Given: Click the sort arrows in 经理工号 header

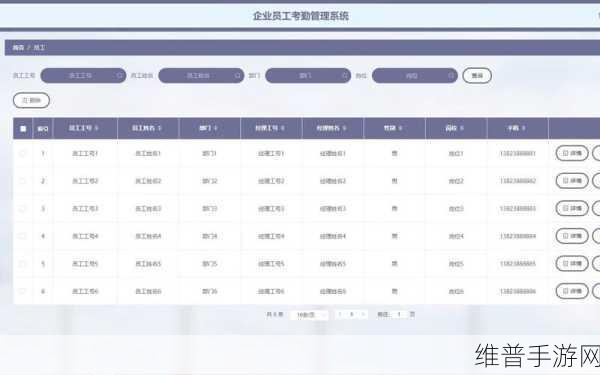Looking at the screenshot, I should point(283,128).
